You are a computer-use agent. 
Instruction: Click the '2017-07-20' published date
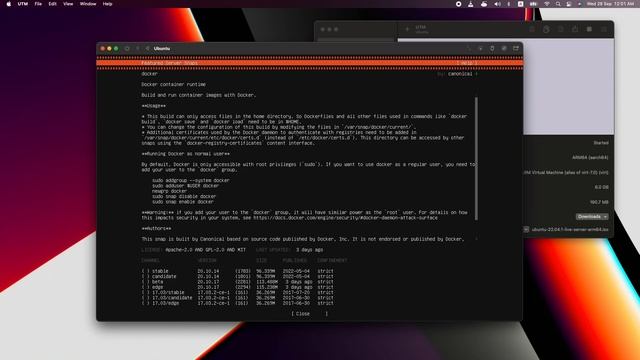pyautogui.click(x=296, y=292)
